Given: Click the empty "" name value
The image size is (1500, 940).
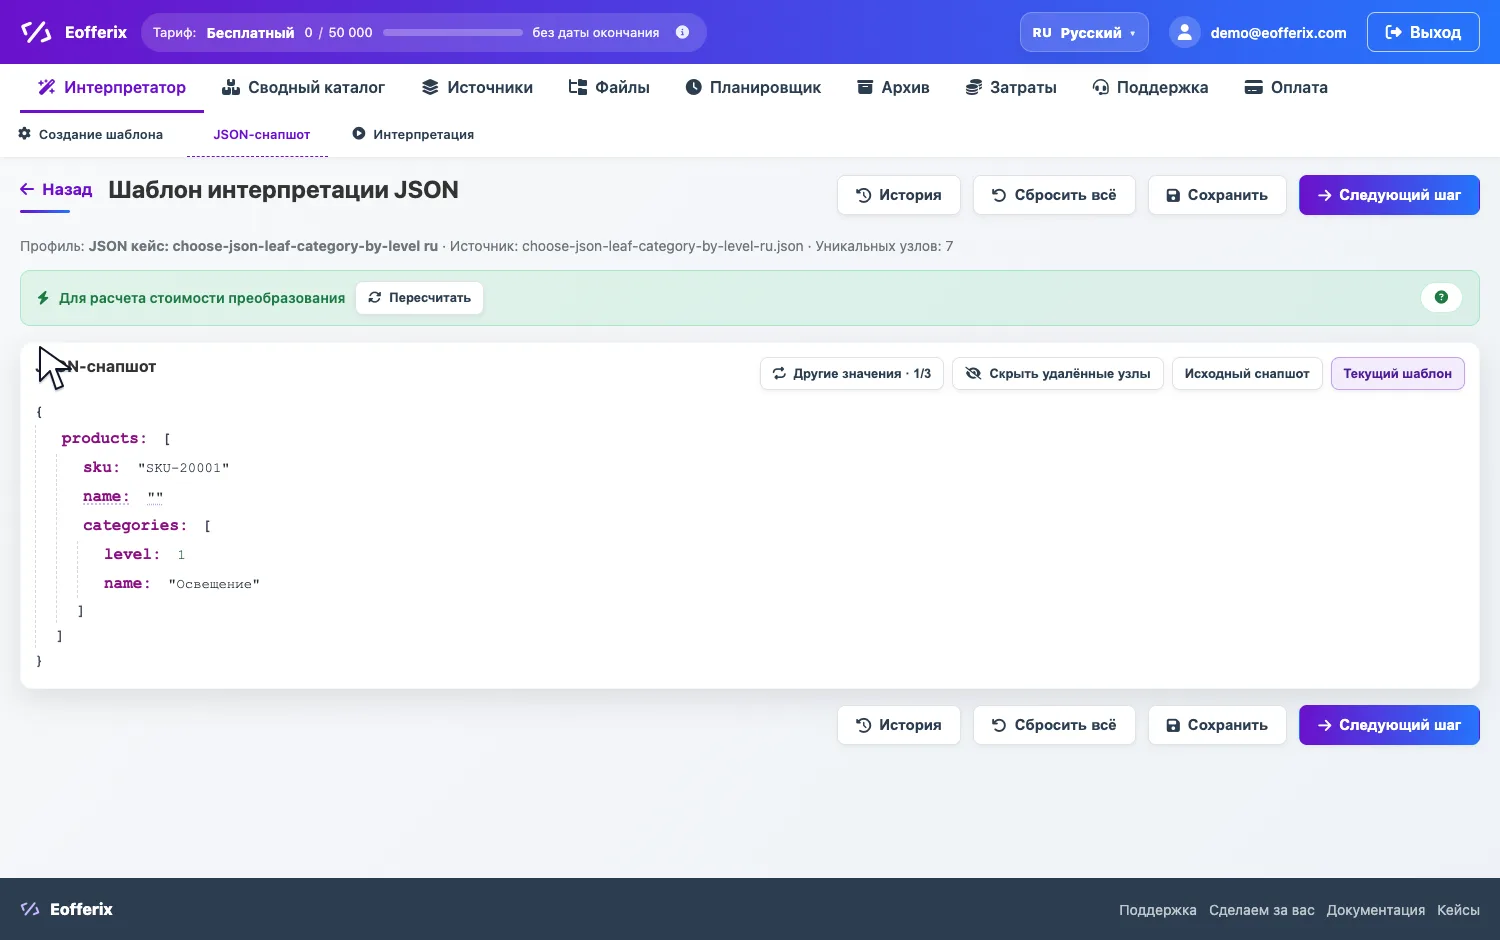Looking at the screenshot, I should pos(155,497).
